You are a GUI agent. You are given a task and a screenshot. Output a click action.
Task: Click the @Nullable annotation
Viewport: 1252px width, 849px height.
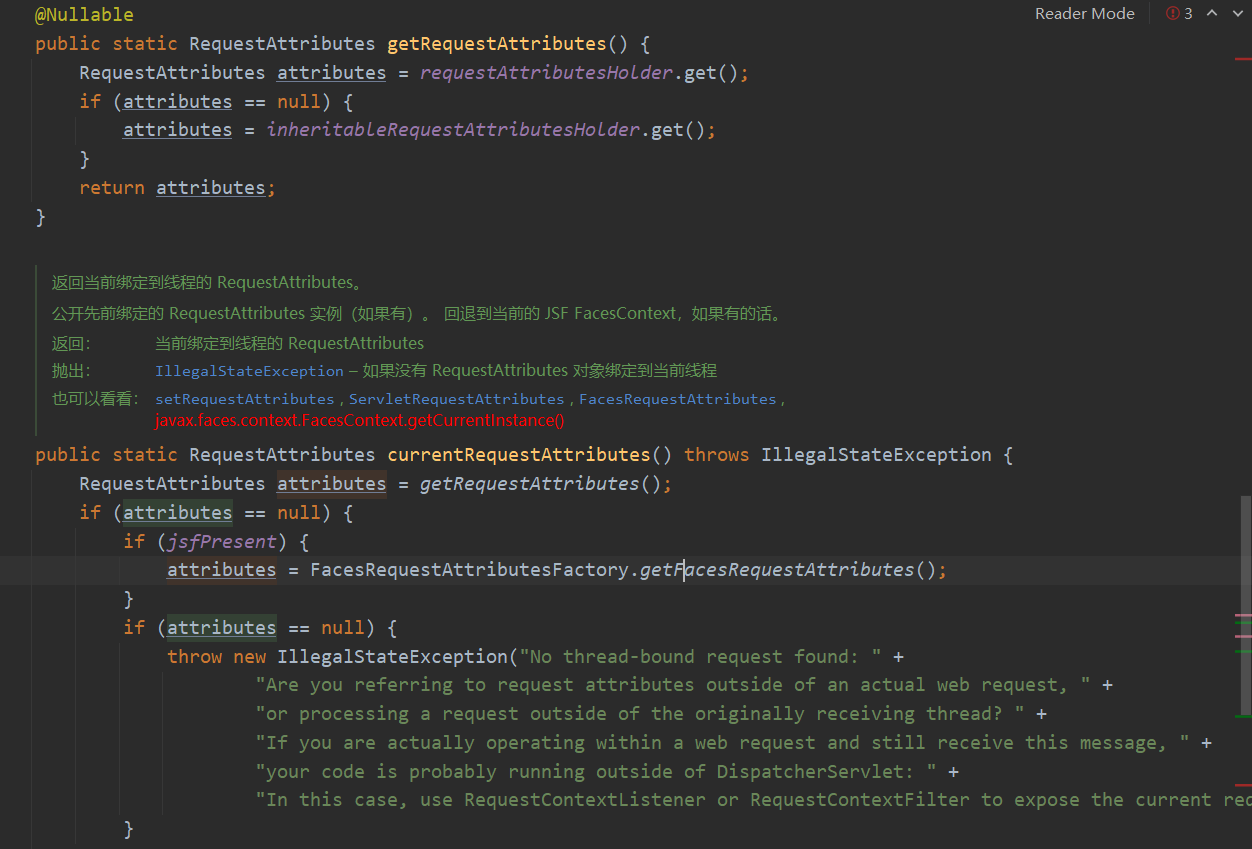pos(84,15)
